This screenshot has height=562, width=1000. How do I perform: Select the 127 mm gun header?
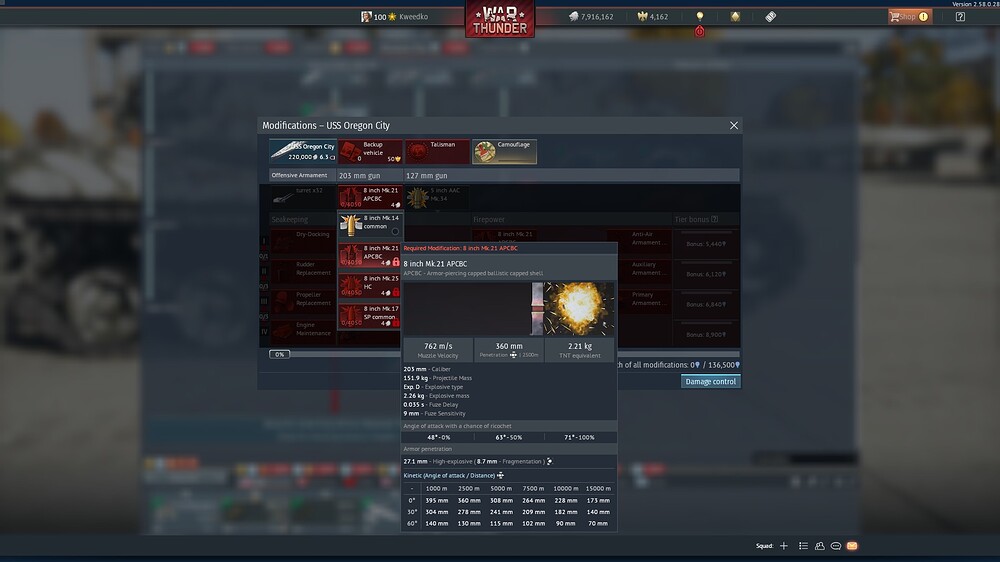click(x=427, y=175)
